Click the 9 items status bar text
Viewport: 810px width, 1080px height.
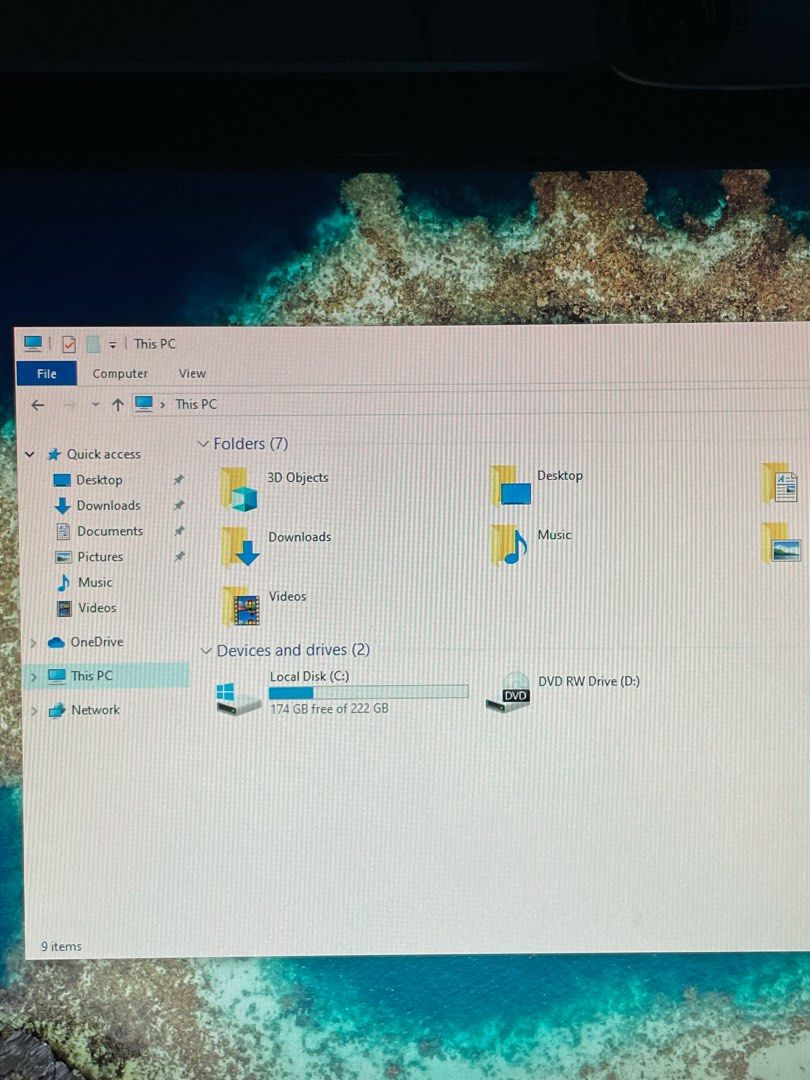coord(59,946)
